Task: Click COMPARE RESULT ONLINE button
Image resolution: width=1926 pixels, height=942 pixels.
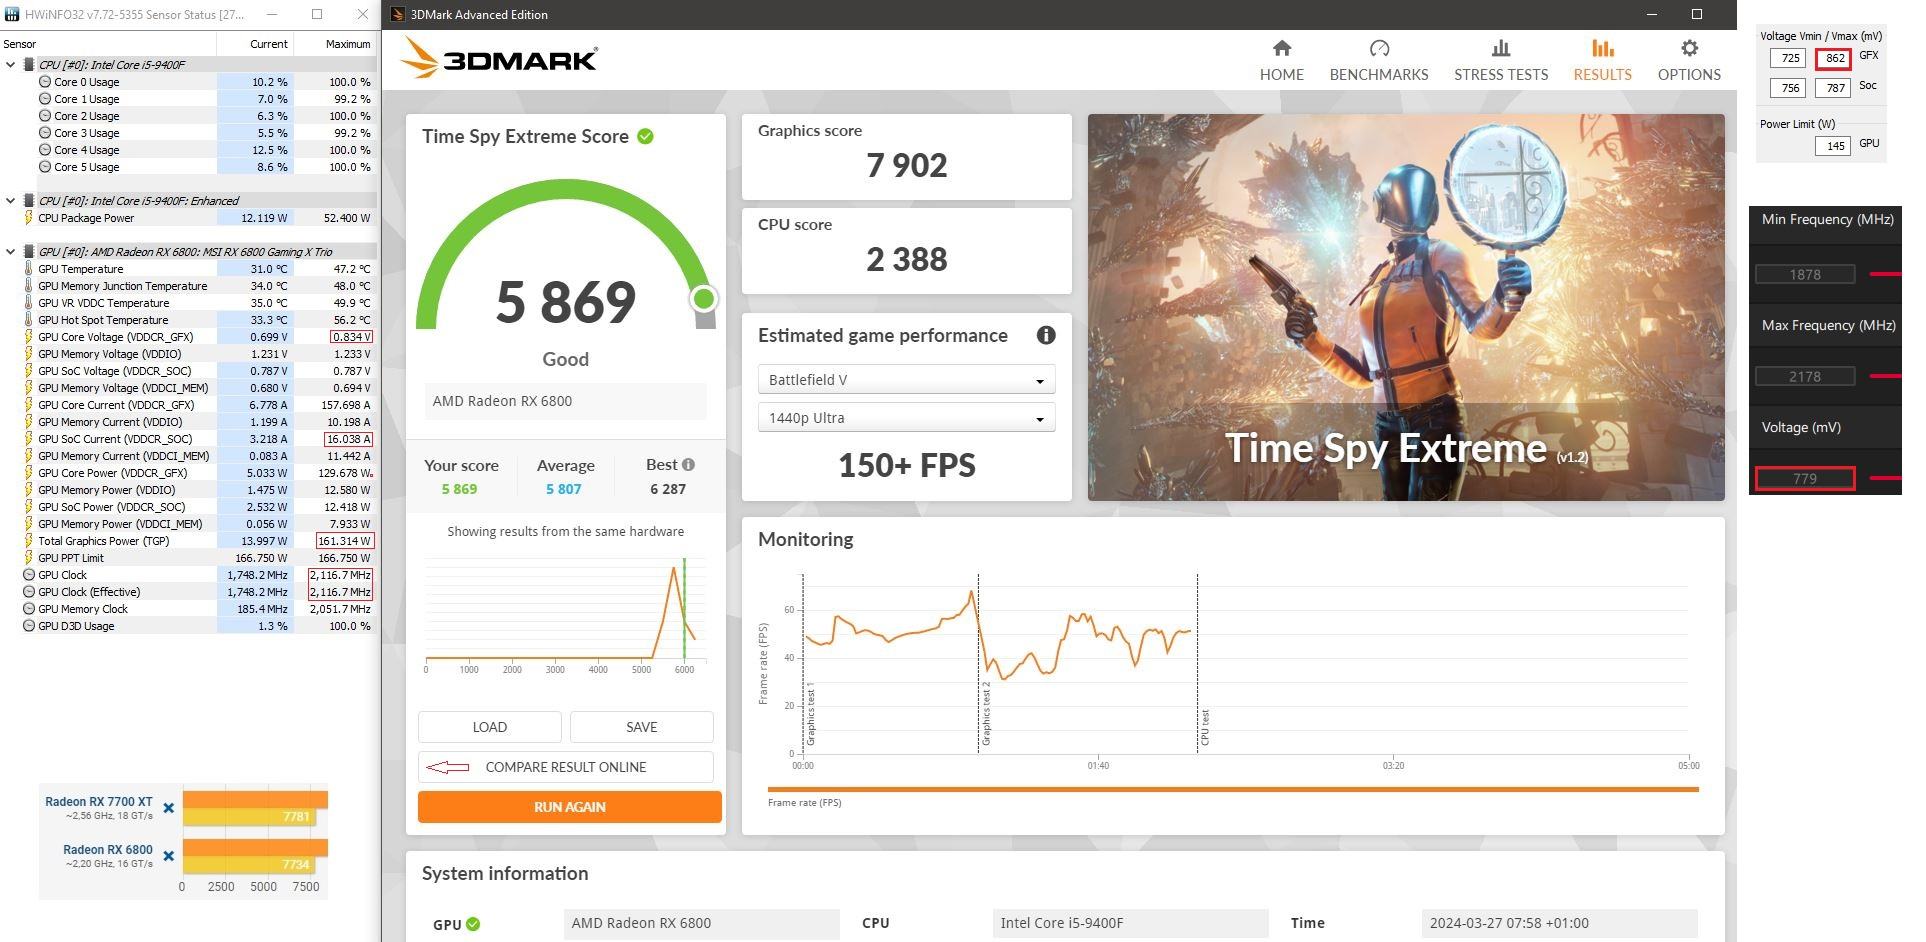Action: (x=565, y=767)
